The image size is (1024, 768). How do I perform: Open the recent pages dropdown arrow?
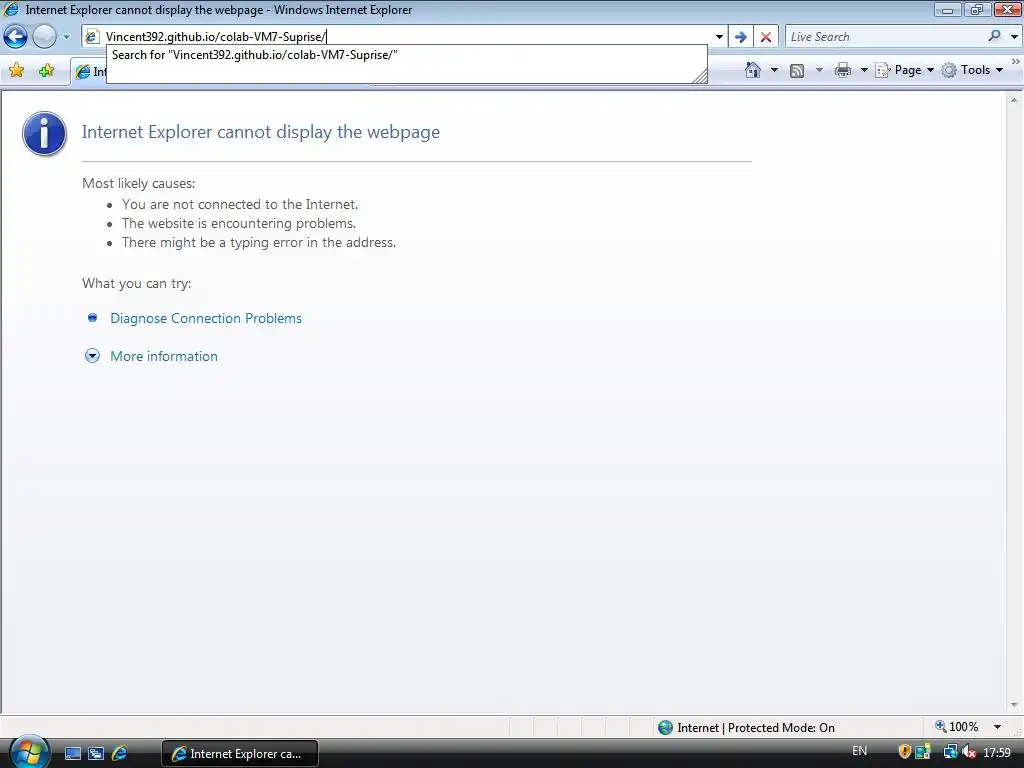(66, 37)
